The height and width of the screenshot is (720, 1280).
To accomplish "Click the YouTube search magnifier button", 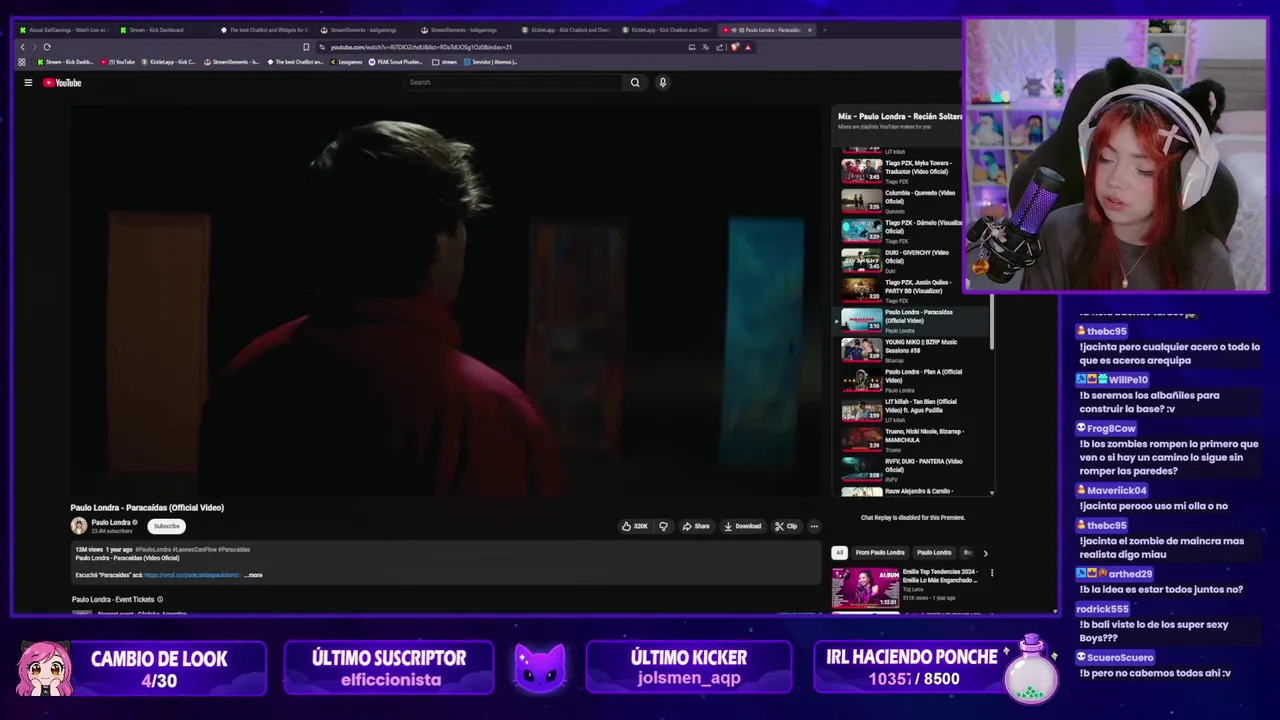I will click(634, 83).
